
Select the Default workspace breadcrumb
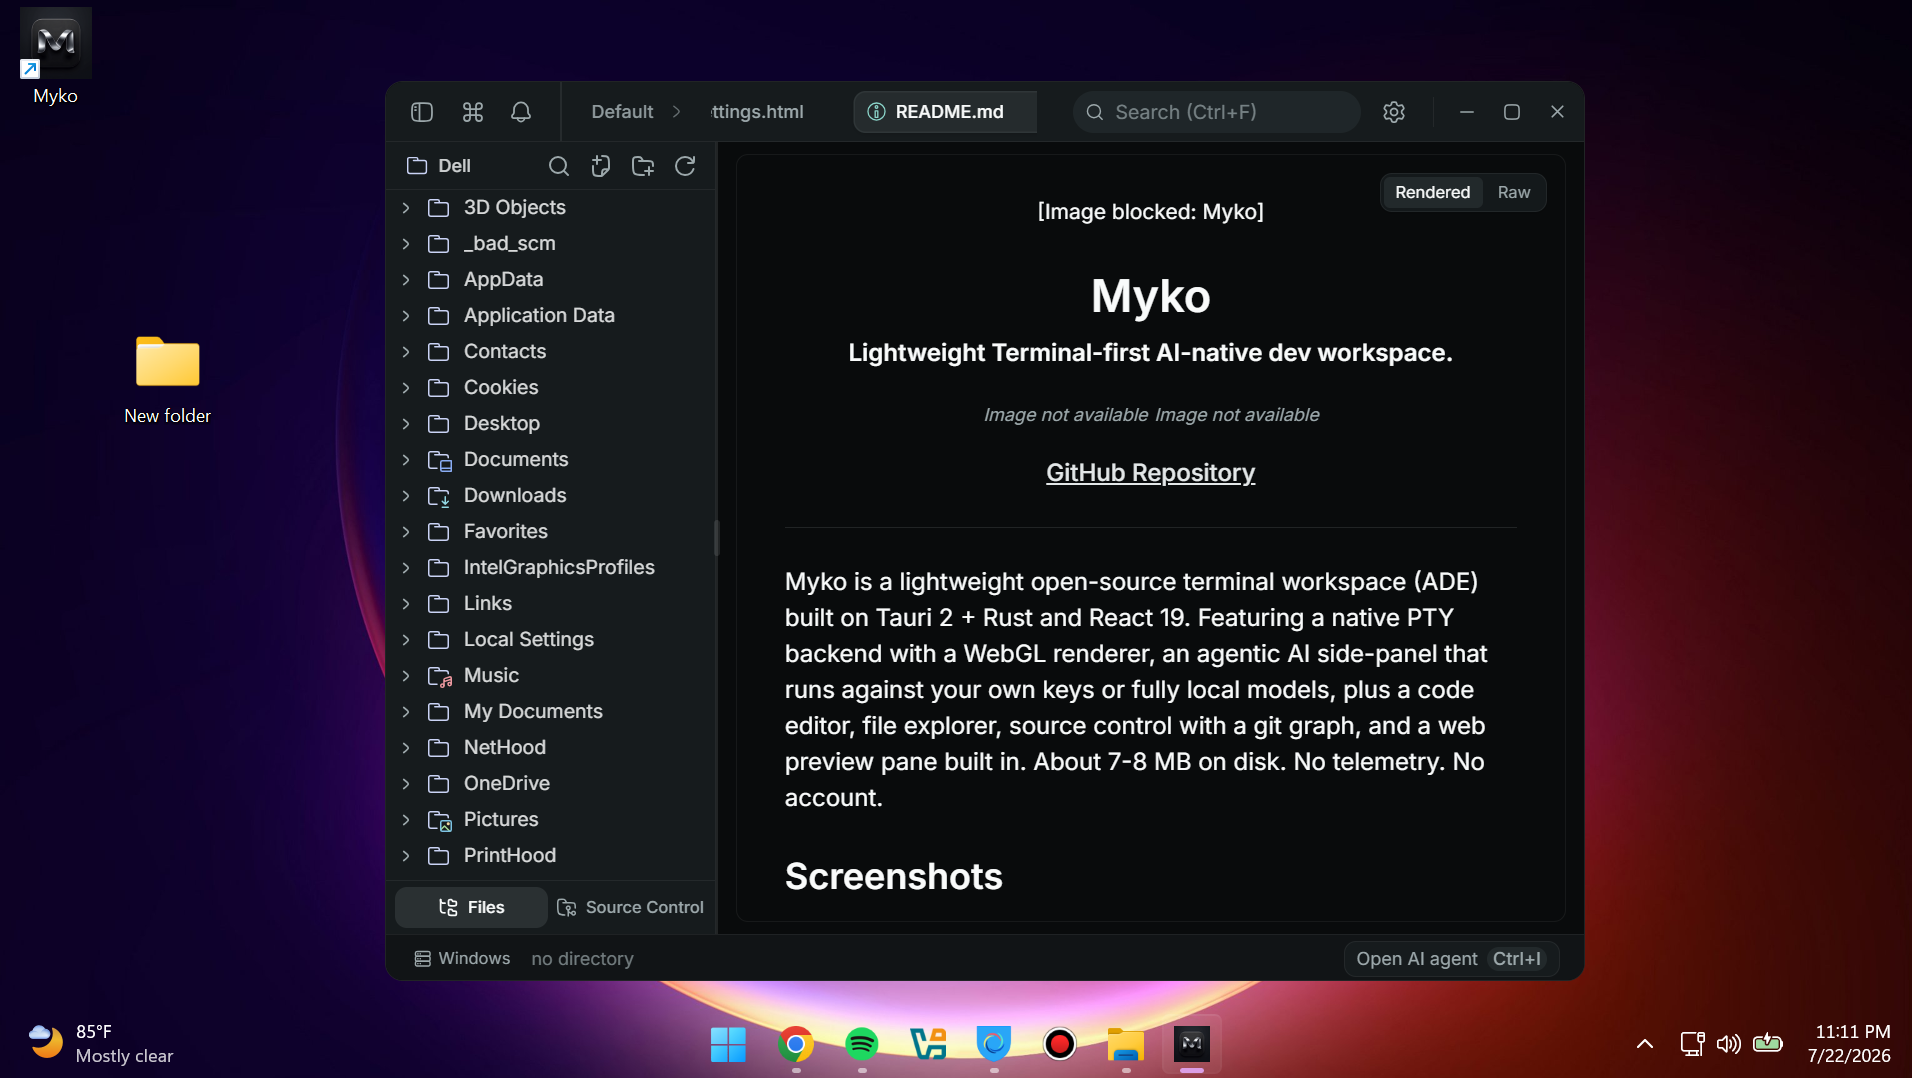point(622,112)
